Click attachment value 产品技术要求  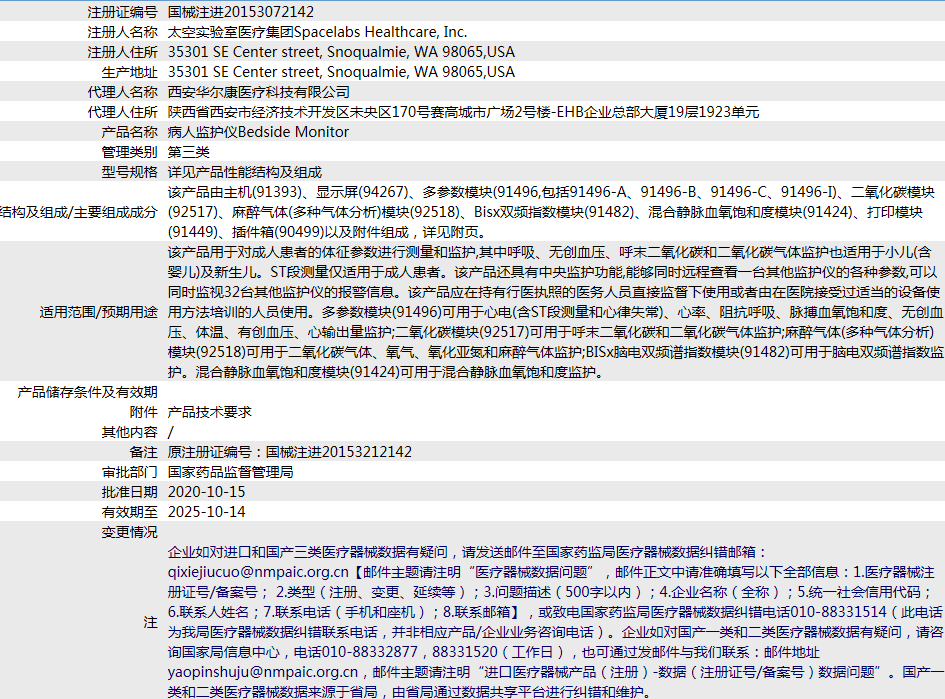point(210,412)
